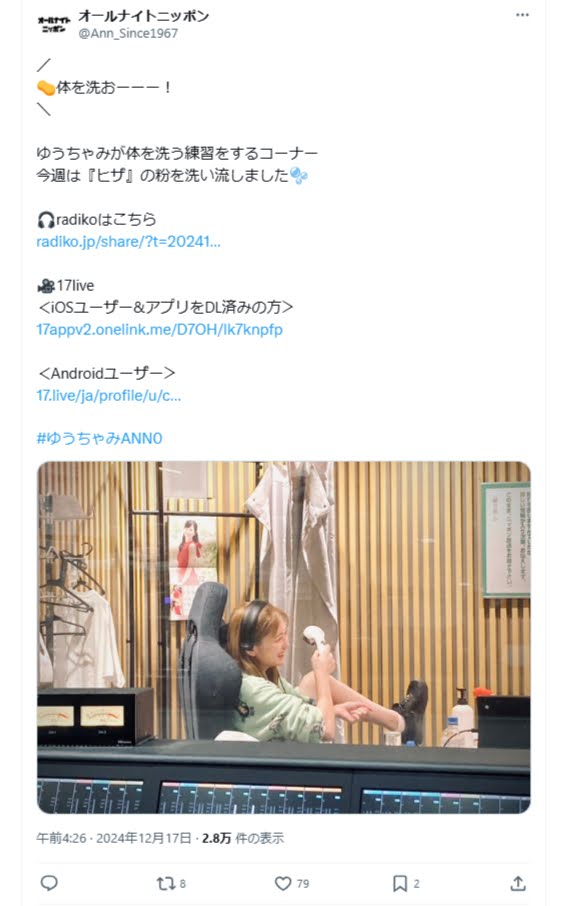Click the #ゆうちゃみANN0 hashtag
The width and height of the screenshot is (564, 906).
[99, 438]
